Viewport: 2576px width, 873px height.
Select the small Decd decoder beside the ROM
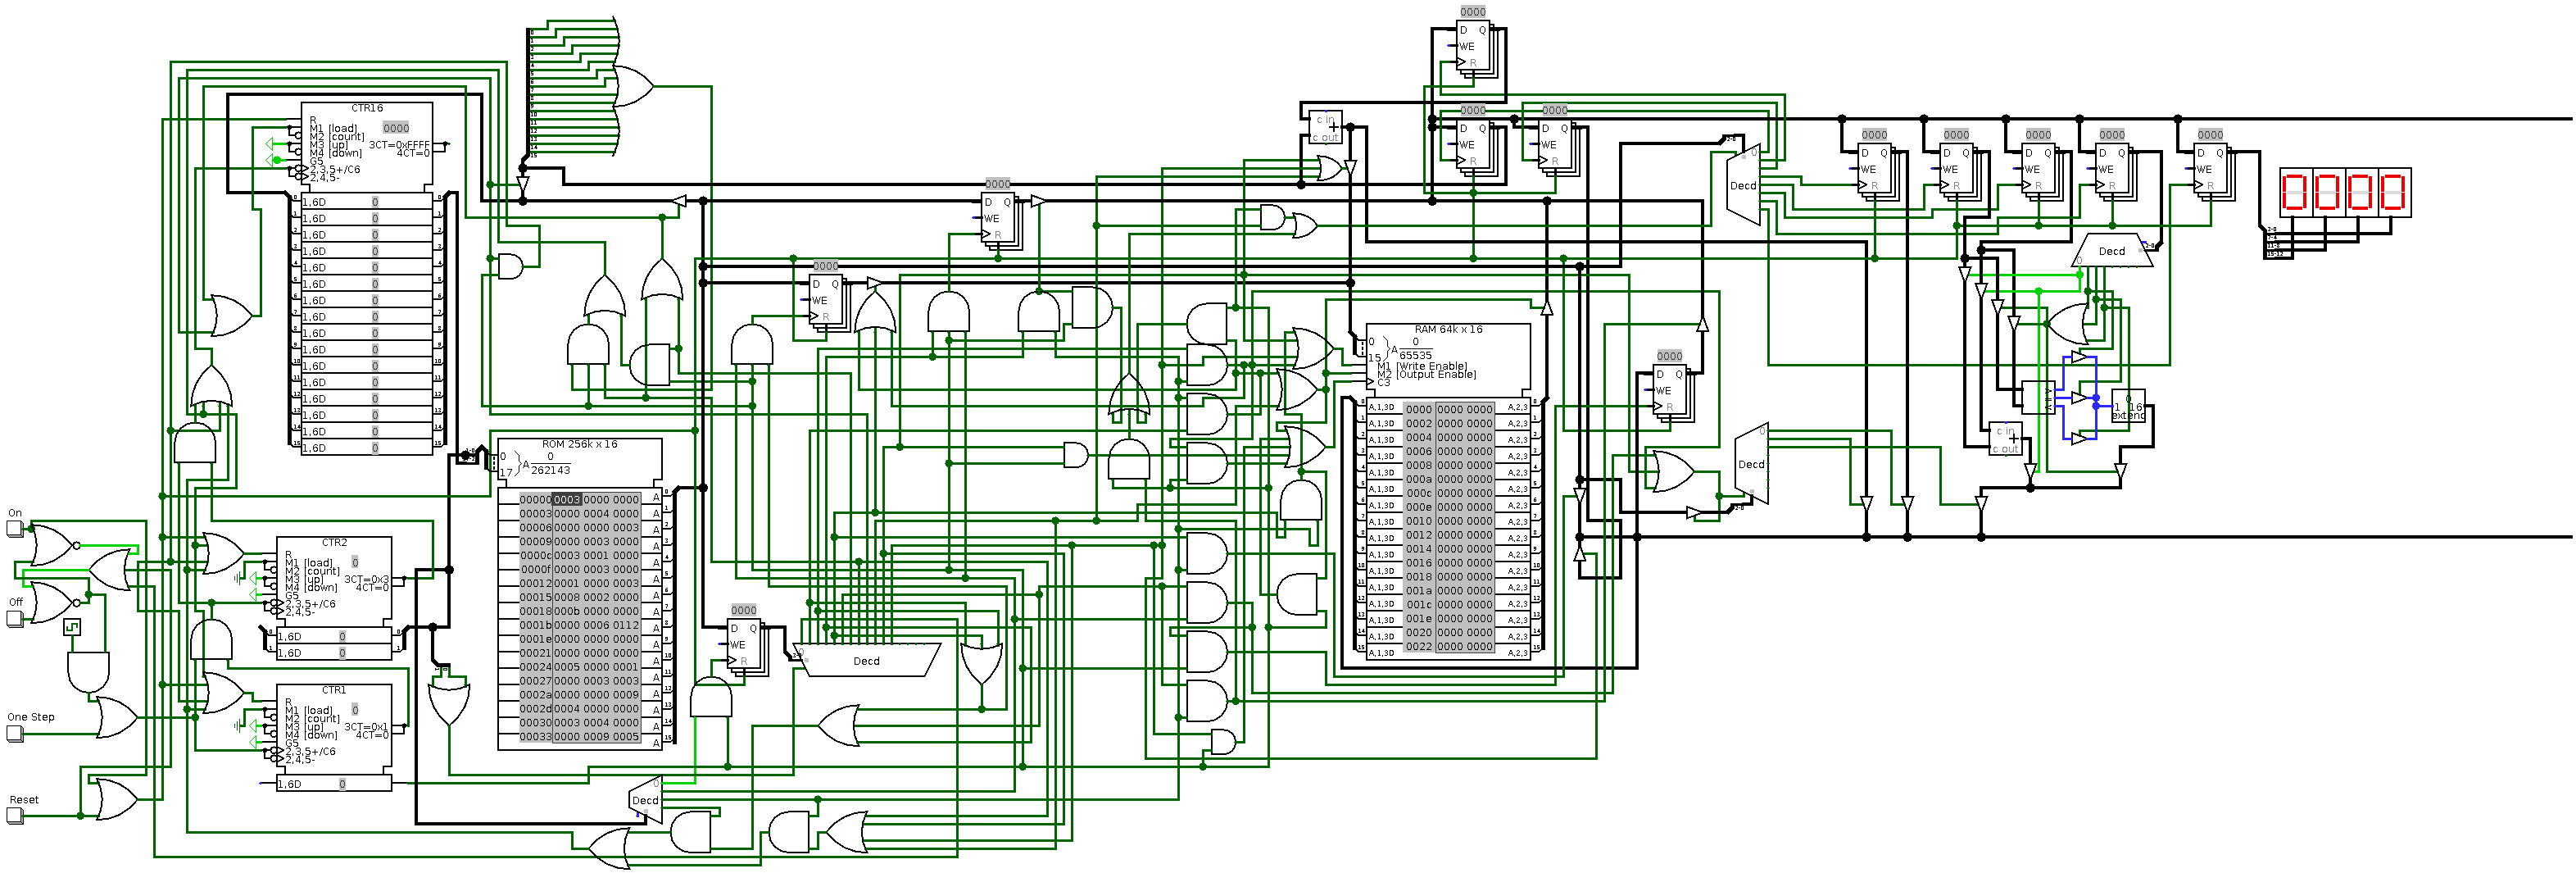click(x=646, y=799)
